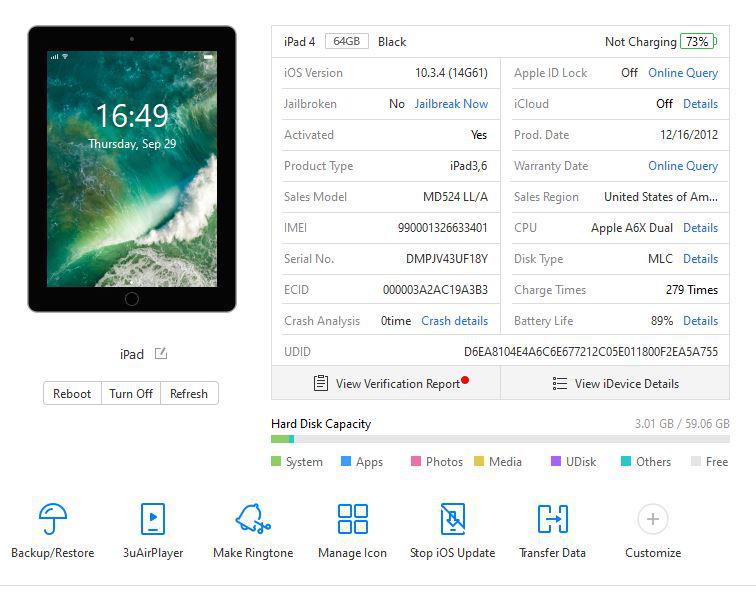
Task: Select the IMEI value 990001326633401
Action: (x=443, y=228)
